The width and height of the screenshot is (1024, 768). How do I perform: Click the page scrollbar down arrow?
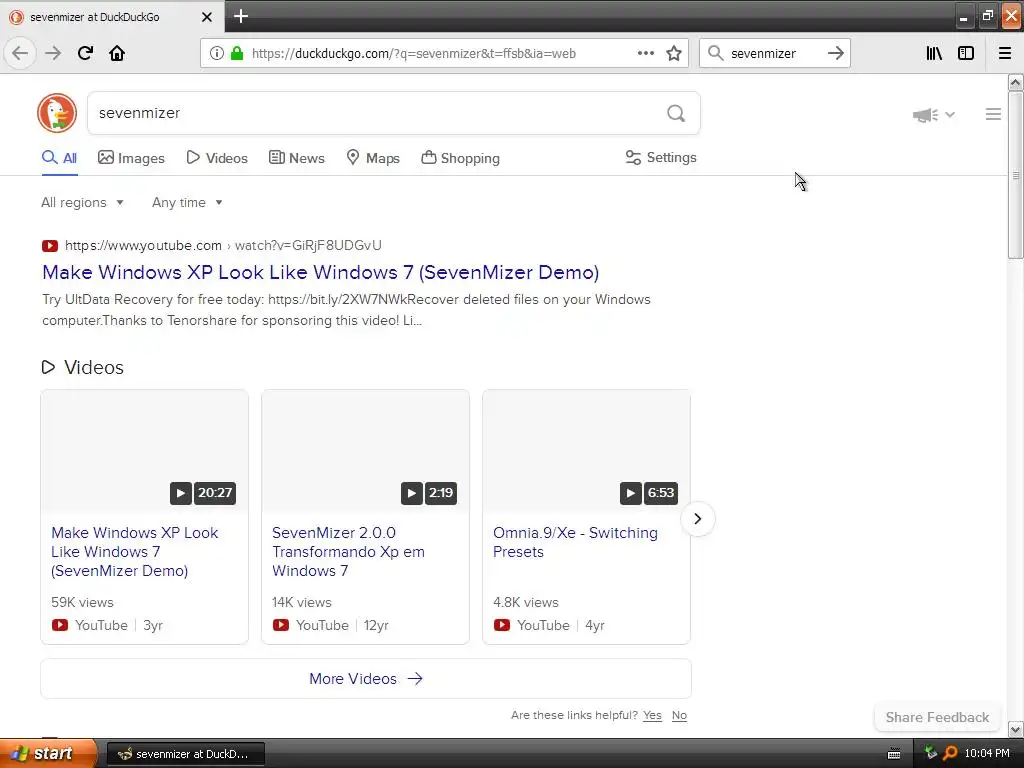1015,729
